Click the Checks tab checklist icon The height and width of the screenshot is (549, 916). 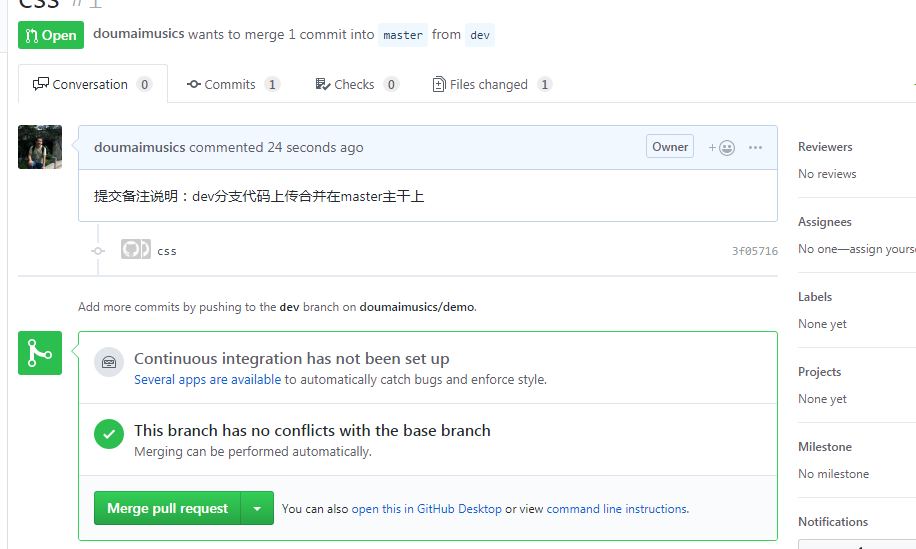(323, 84)
